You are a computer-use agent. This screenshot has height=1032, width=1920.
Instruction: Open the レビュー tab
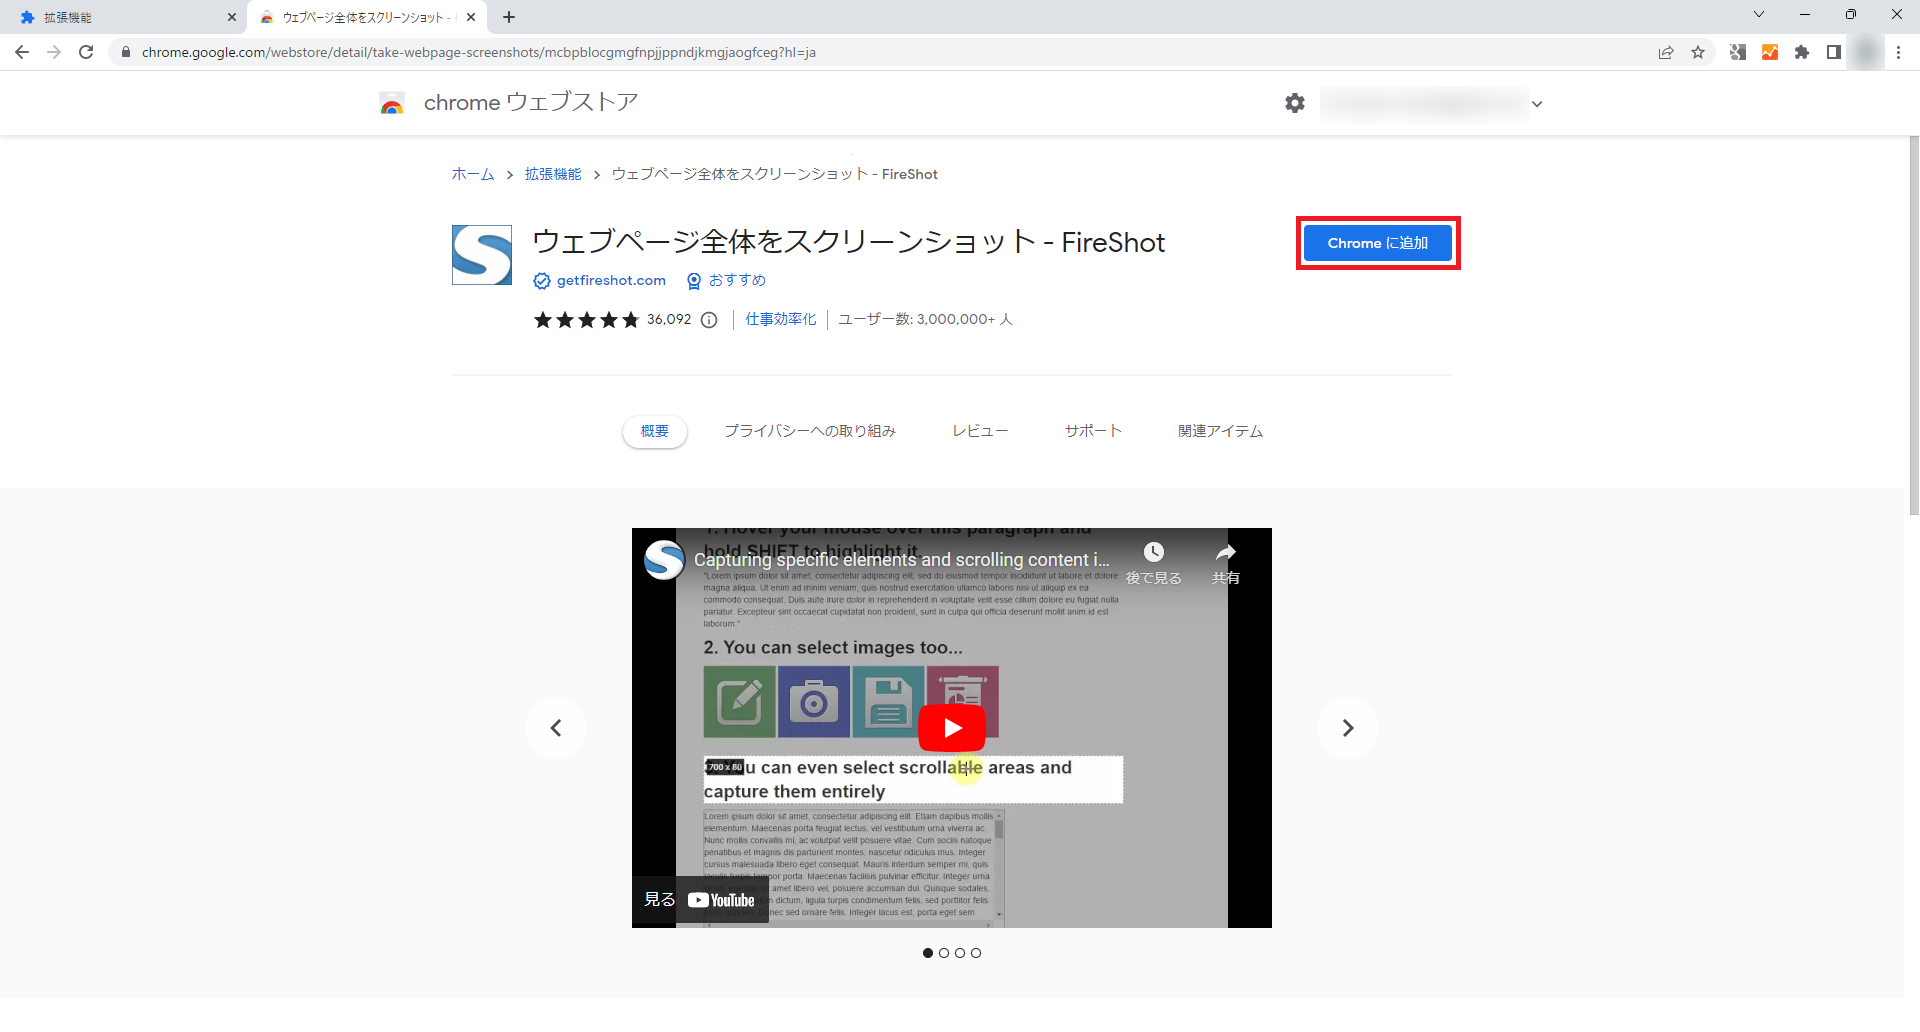[x=980, y=431]
